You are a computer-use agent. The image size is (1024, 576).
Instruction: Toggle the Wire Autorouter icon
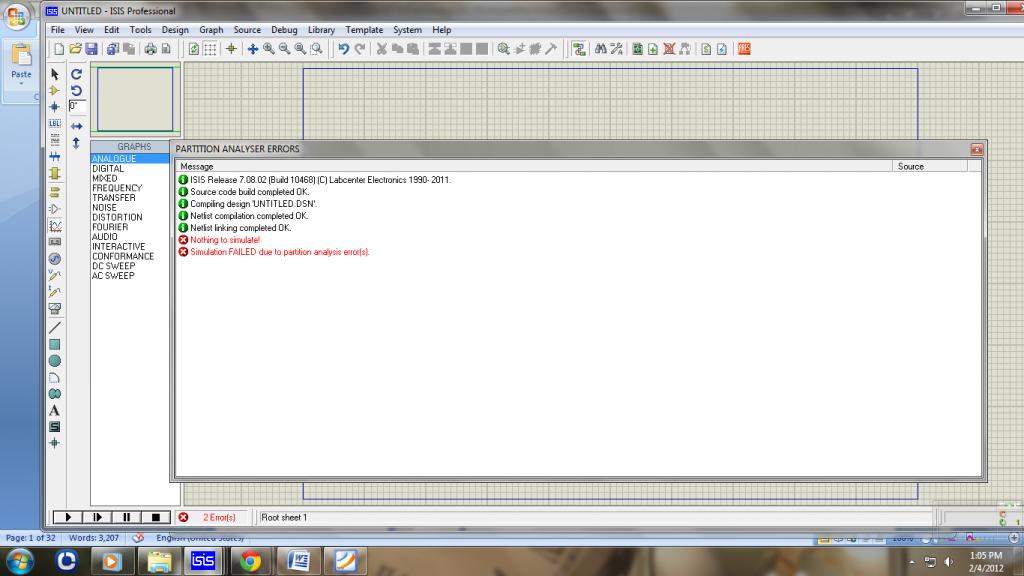pos(579,49)
